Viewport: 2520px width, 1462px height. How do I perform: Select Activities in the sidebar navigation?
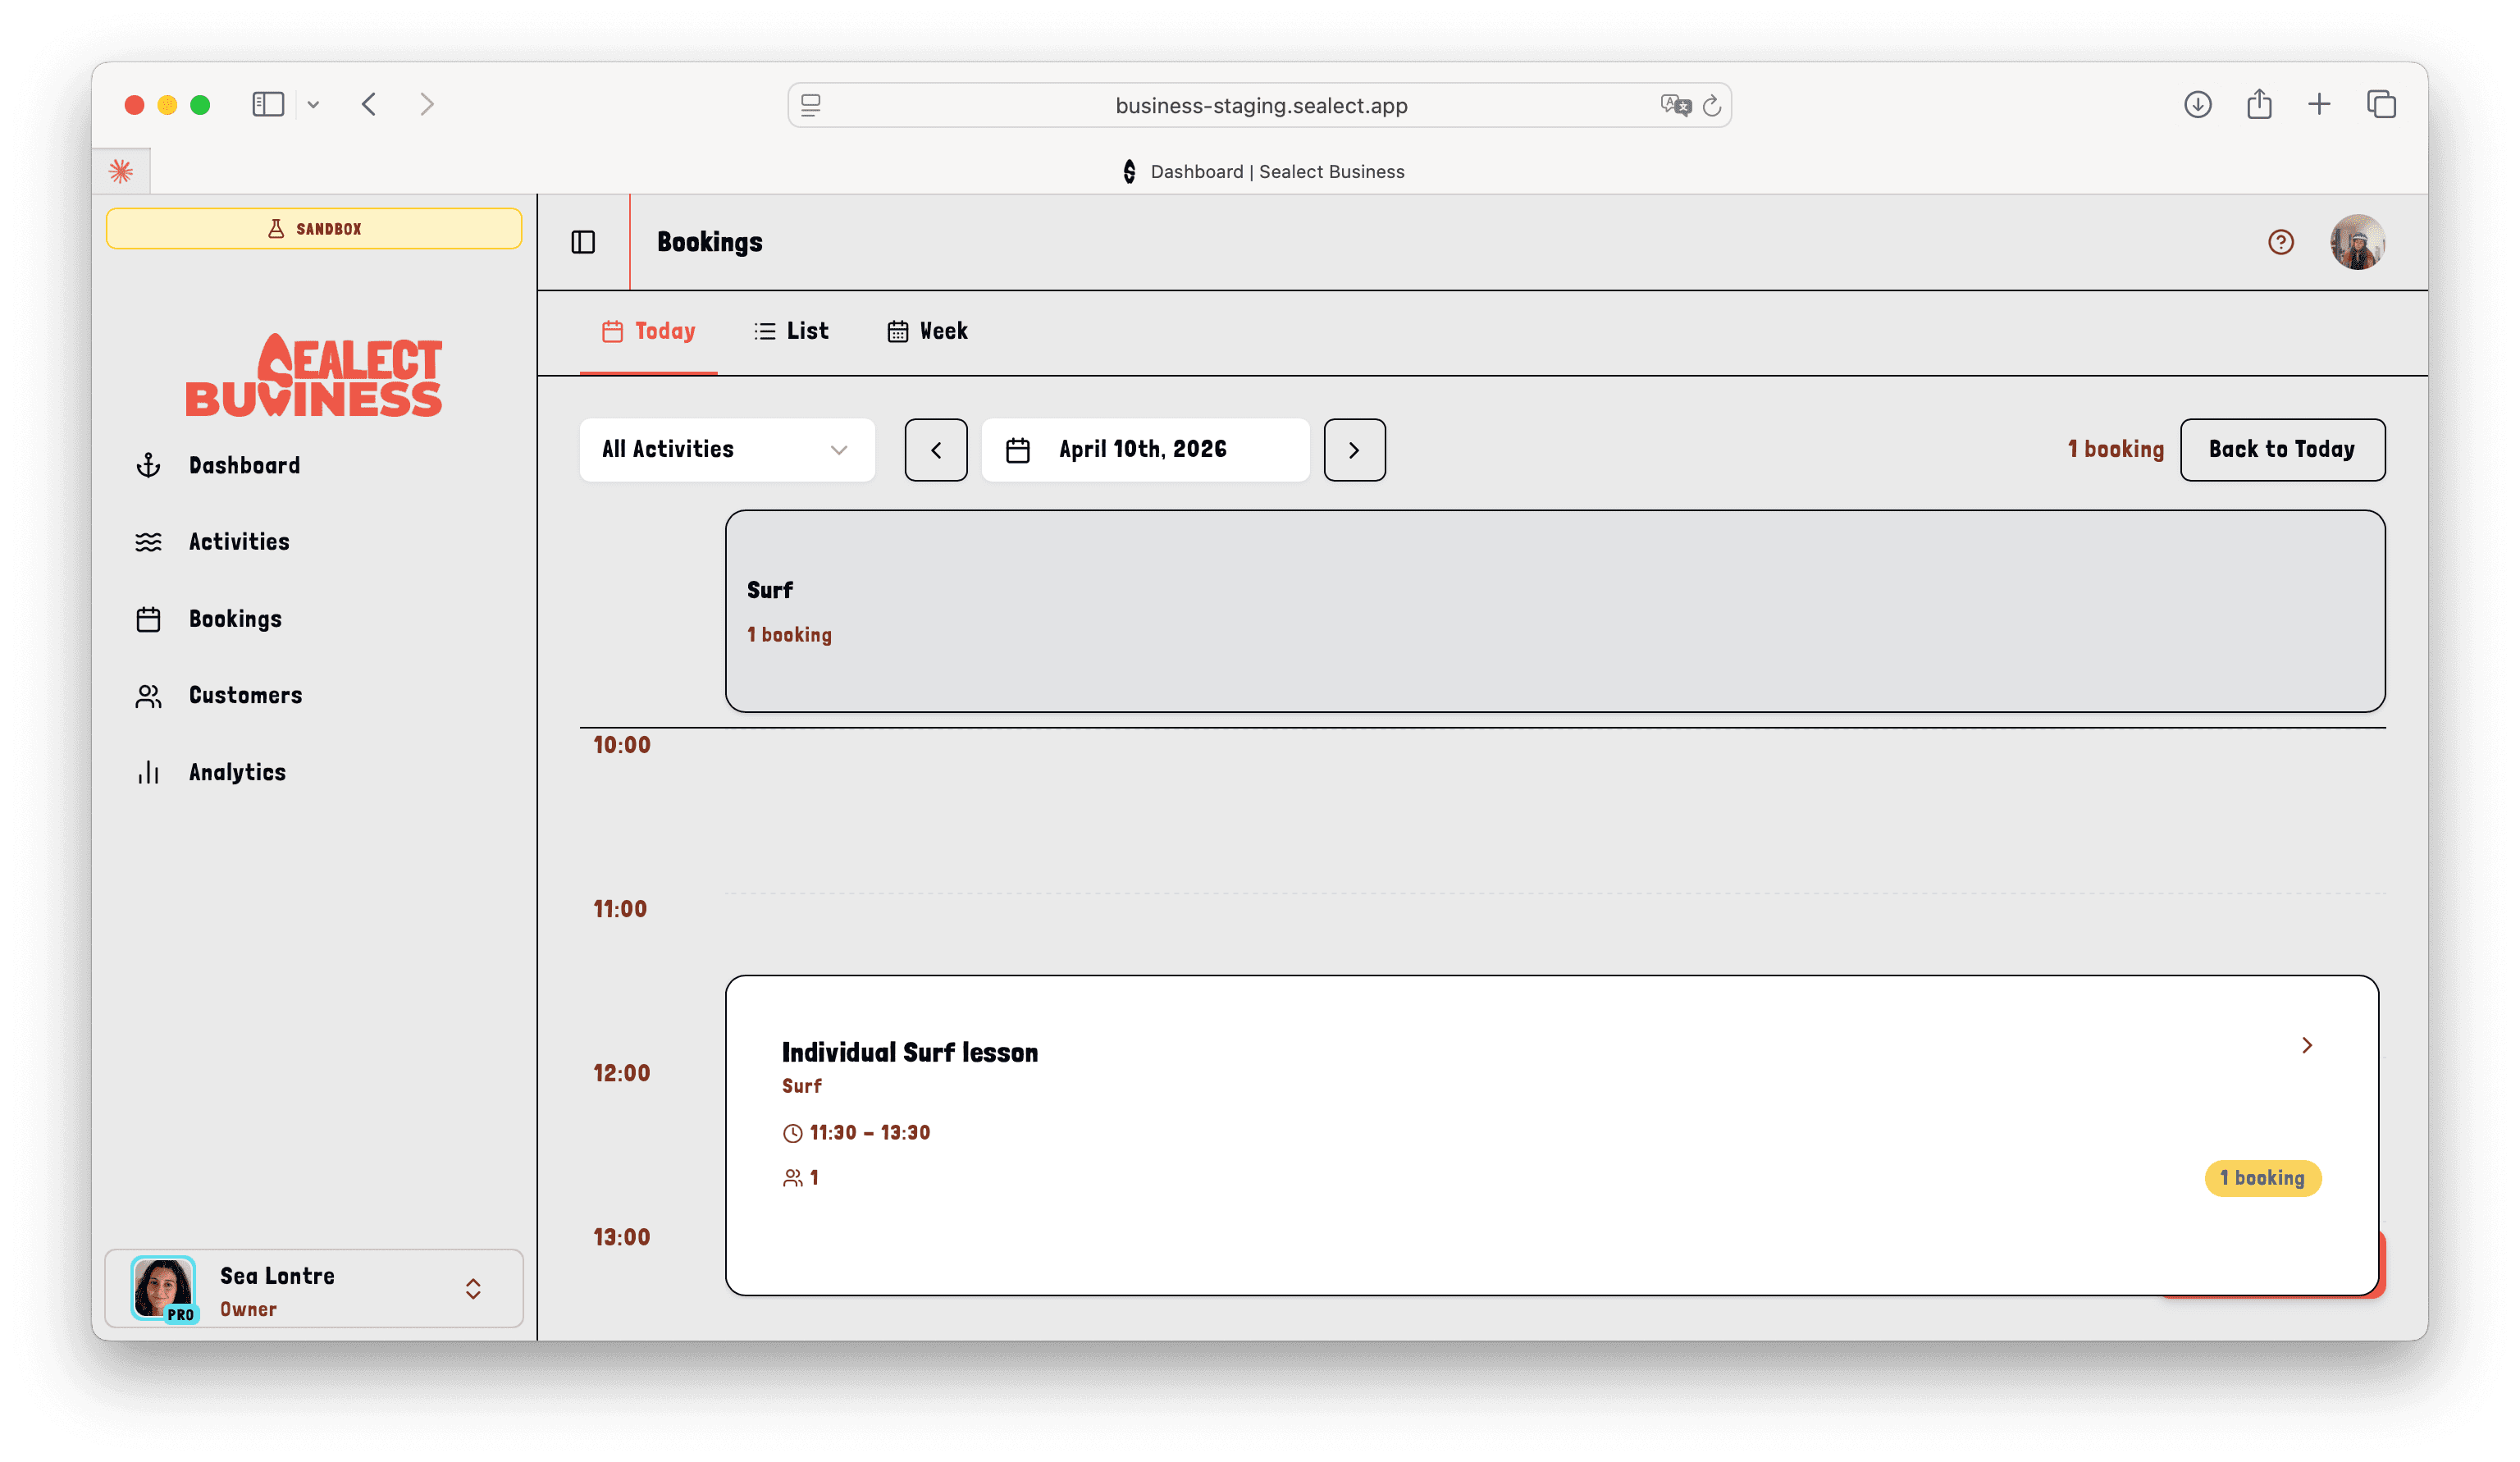238,541
